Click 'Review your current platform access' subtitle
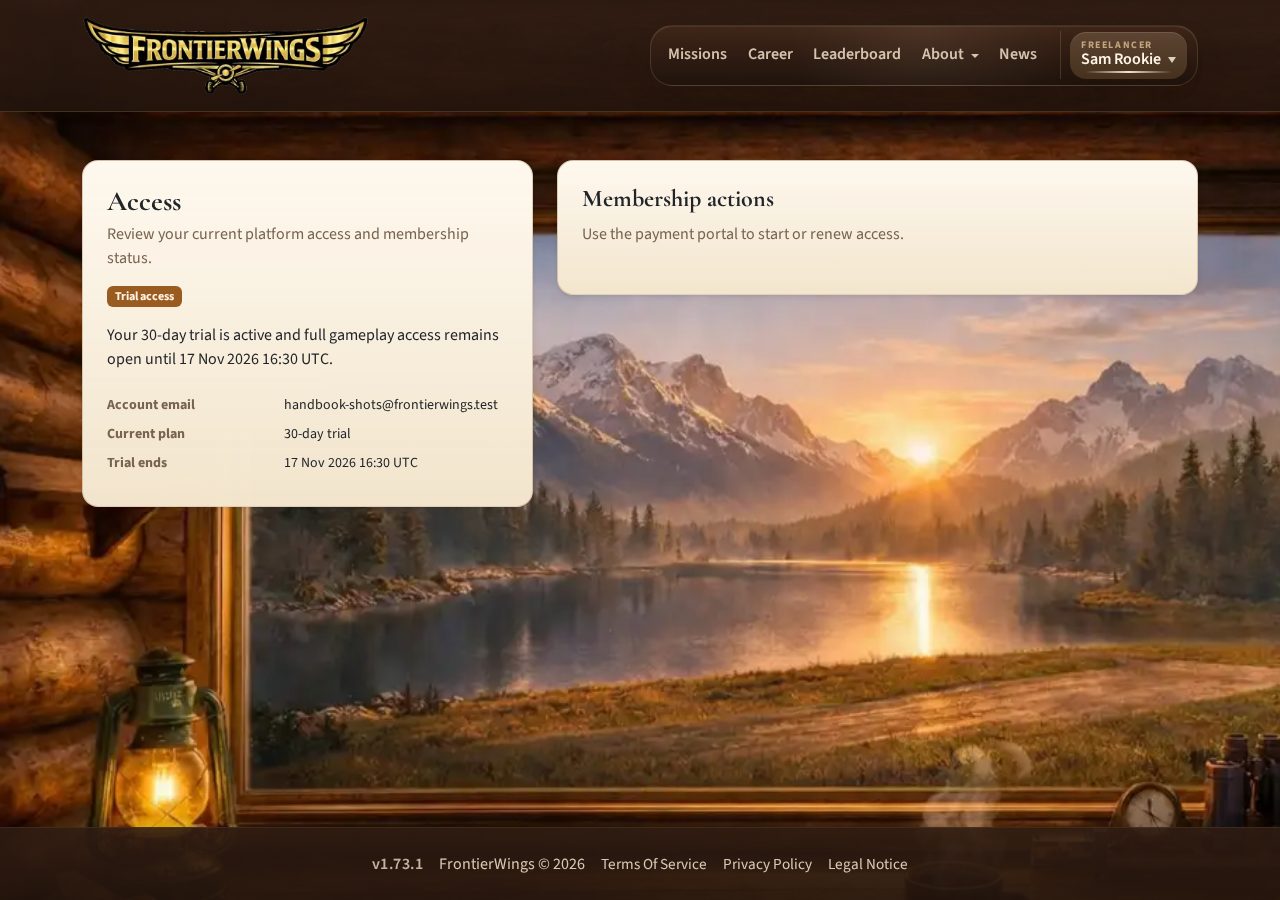1280x900 pixels. pyautogui.click(x=288, y=246)
